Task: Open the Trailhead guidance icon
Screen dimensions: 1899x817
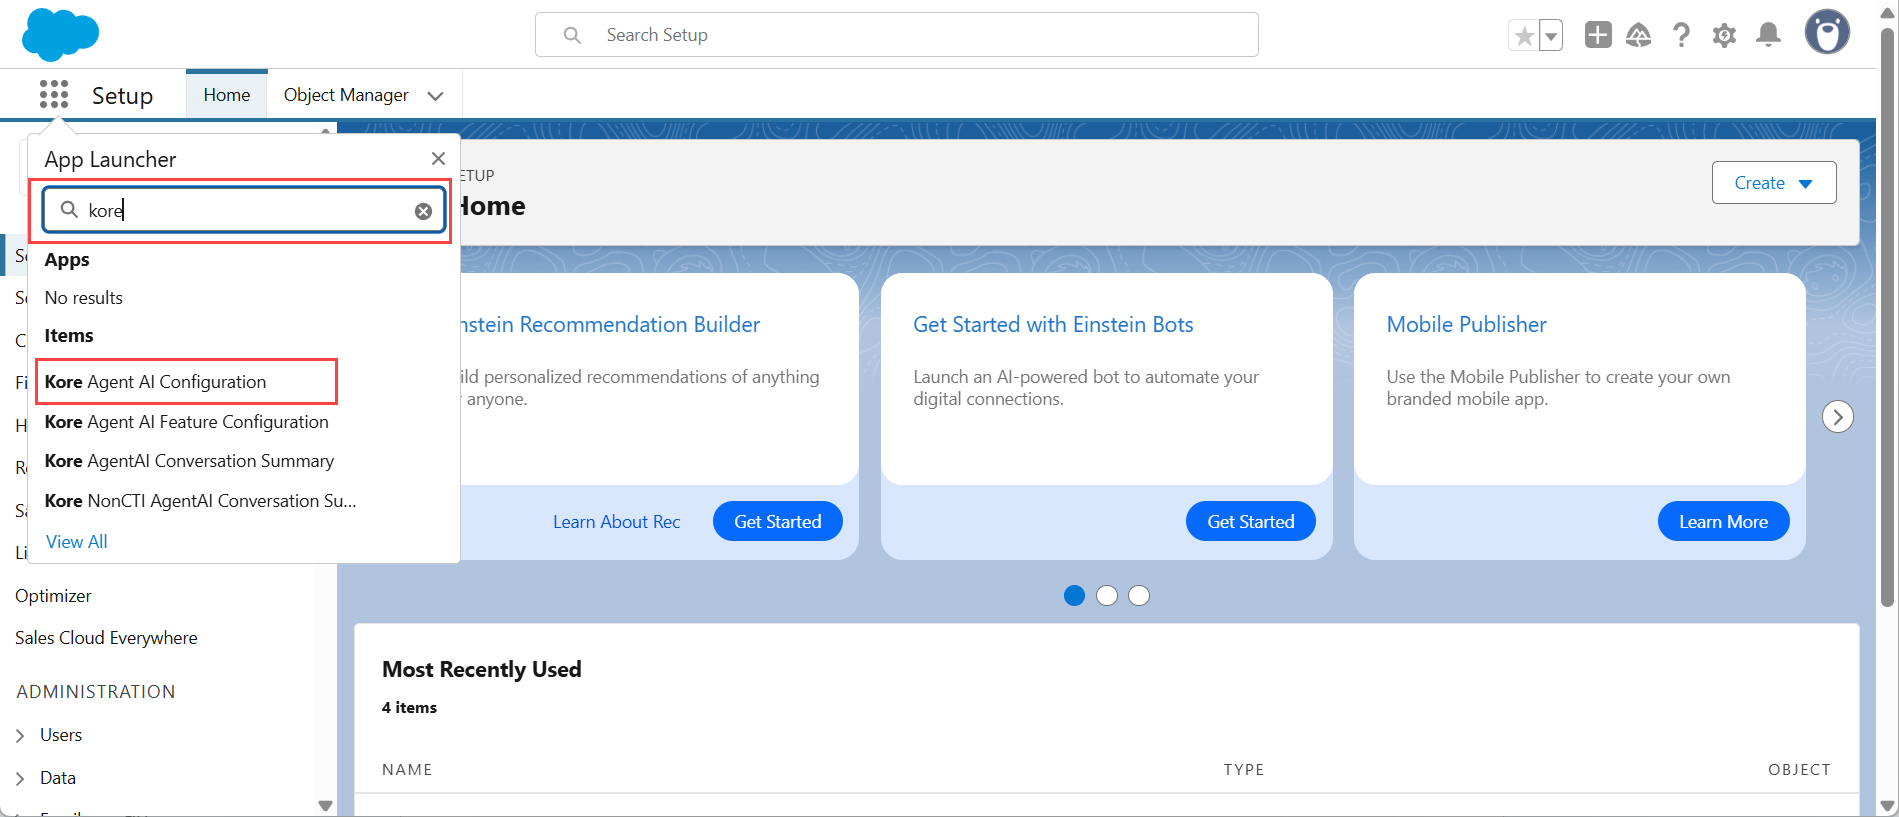Action: 1639,35
